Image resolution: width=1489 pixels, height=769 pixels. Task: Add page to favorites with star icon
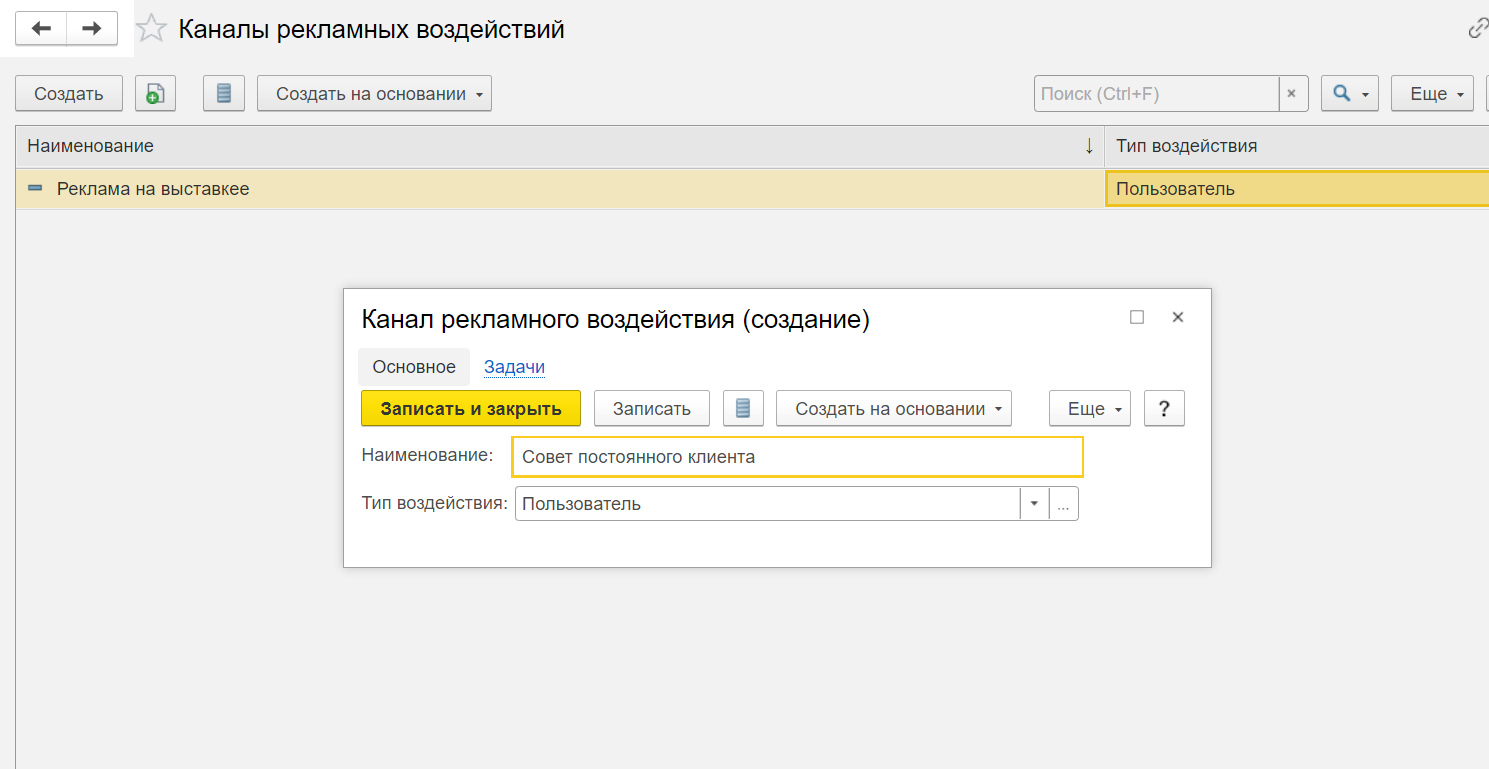[151, 29]
